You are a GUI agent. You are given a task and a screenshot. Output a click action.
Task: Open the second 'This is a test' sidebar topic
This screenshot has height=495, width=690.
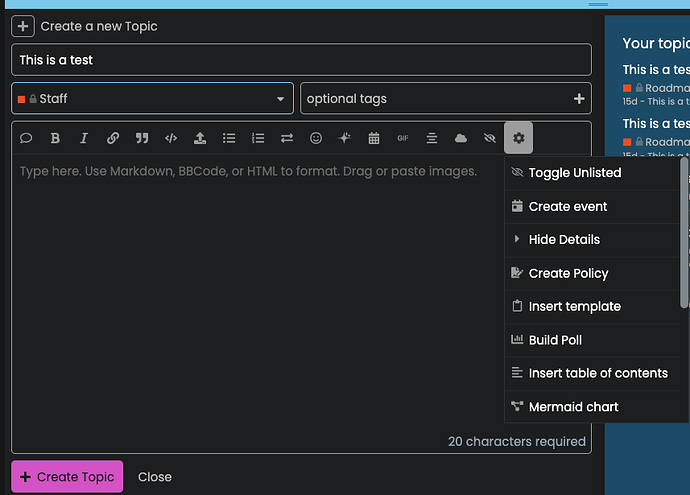click(x=656, y=124)
